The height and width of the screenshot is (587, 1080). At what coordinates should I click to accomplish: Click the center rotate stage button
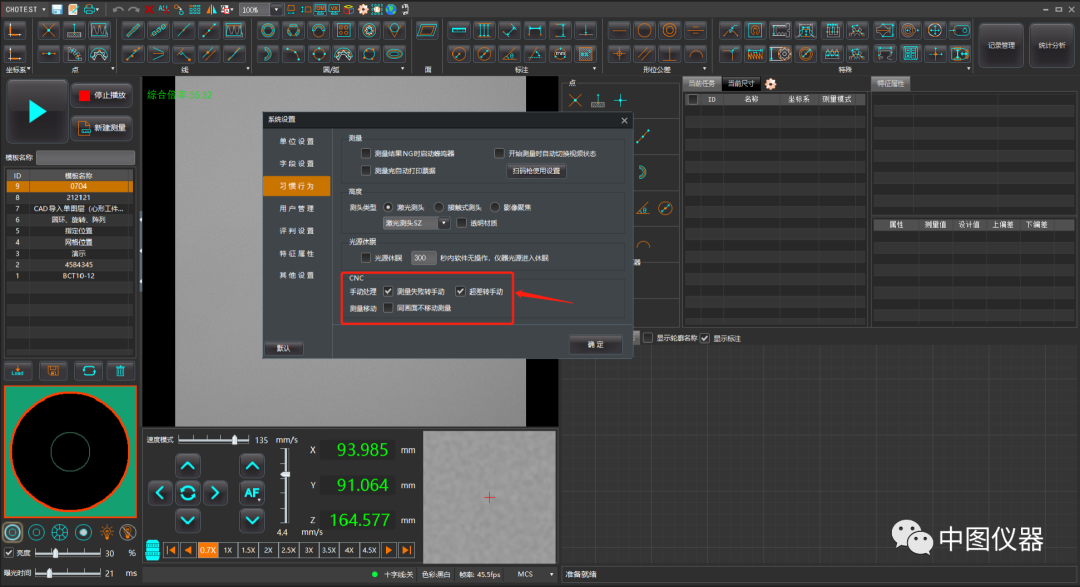tap(187, 493)
